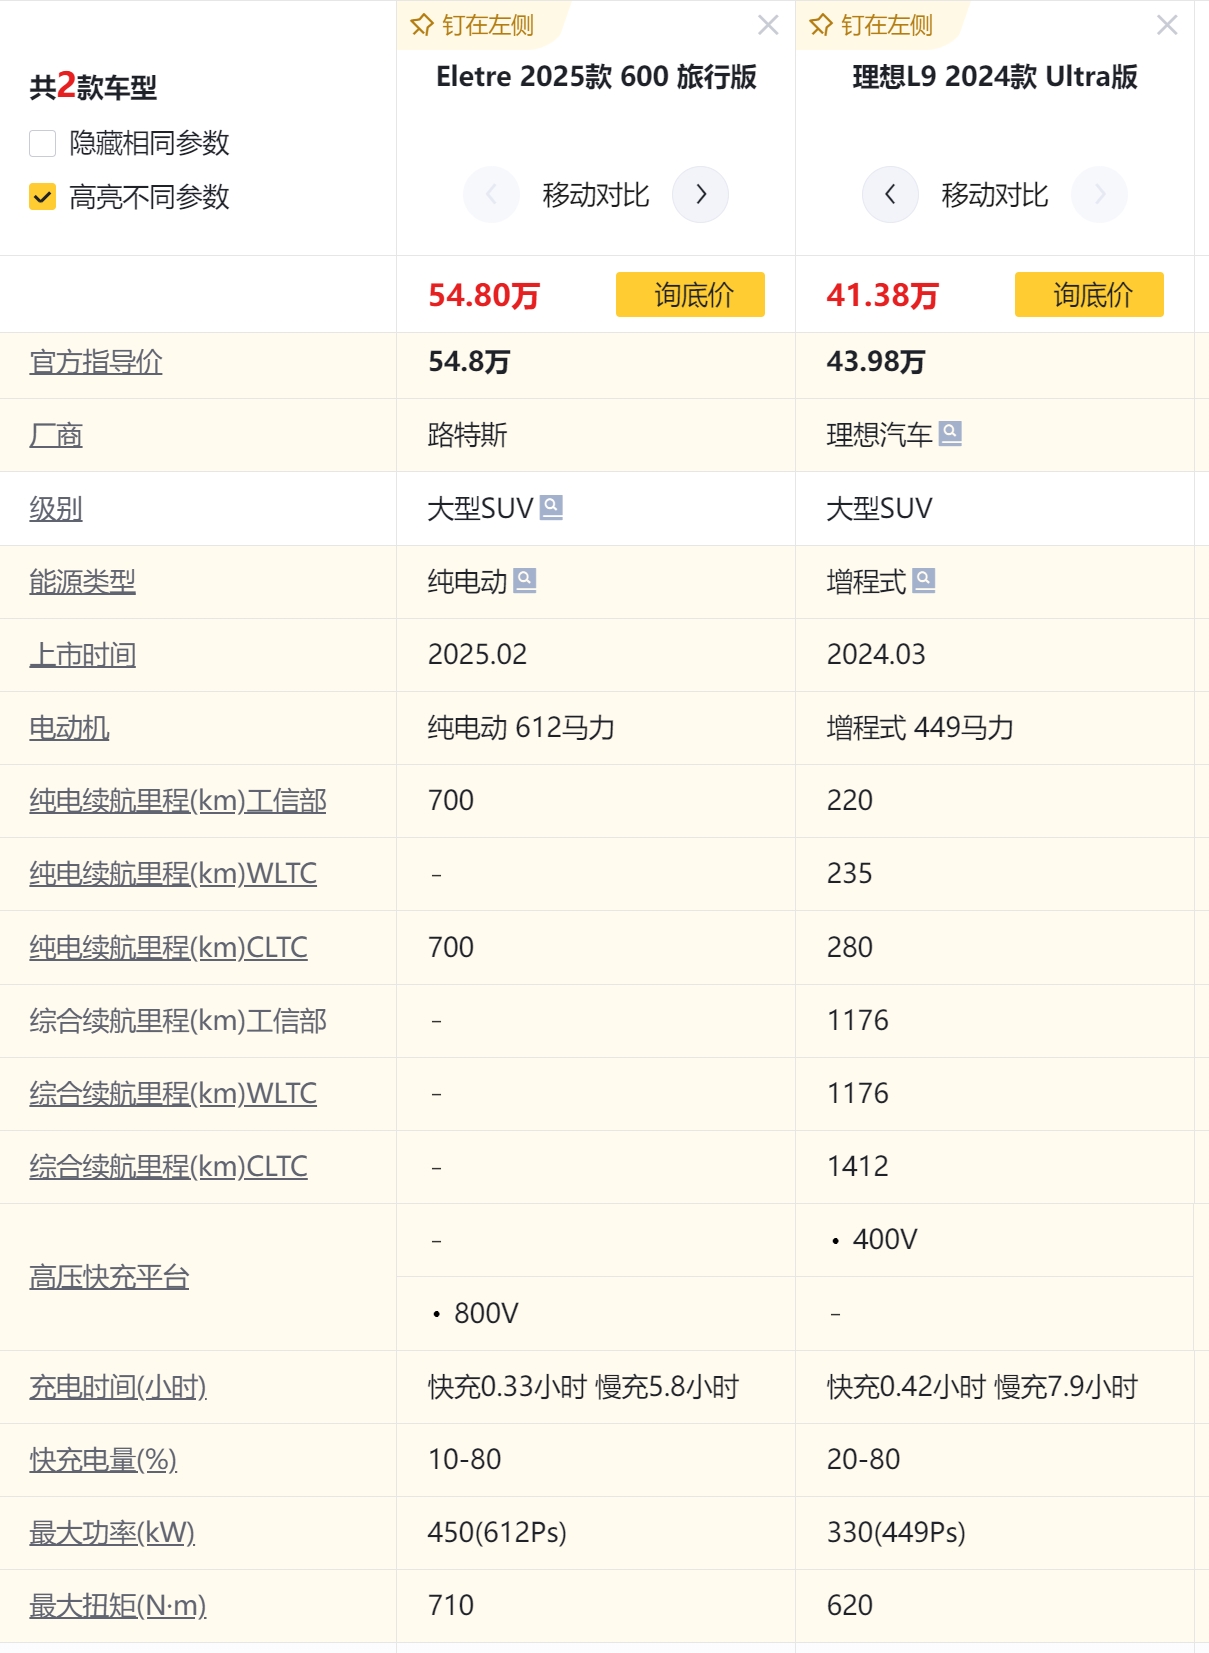Click the 43.98万 official price
This screenshot has width=1209, height=1653.
point(875,361)
